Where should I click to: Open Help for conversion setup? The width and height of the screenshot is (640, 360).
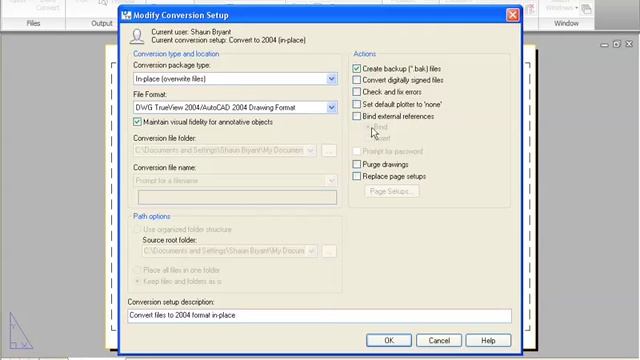[488, 340]
